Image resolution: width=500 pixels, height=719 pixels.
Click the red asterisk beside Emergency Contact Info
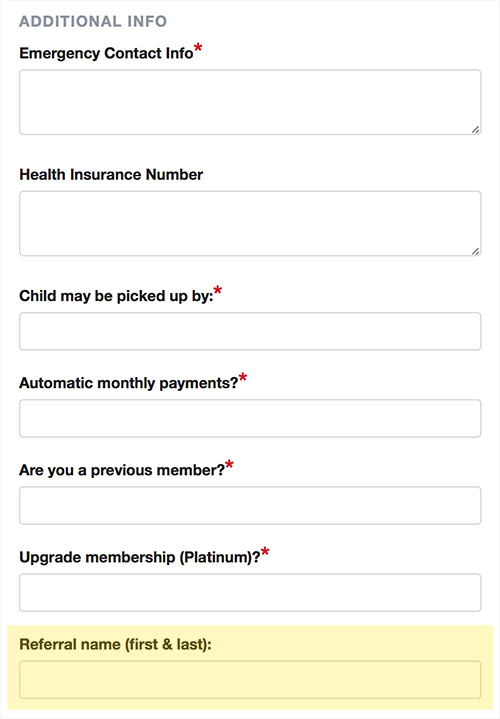[198, 47]
